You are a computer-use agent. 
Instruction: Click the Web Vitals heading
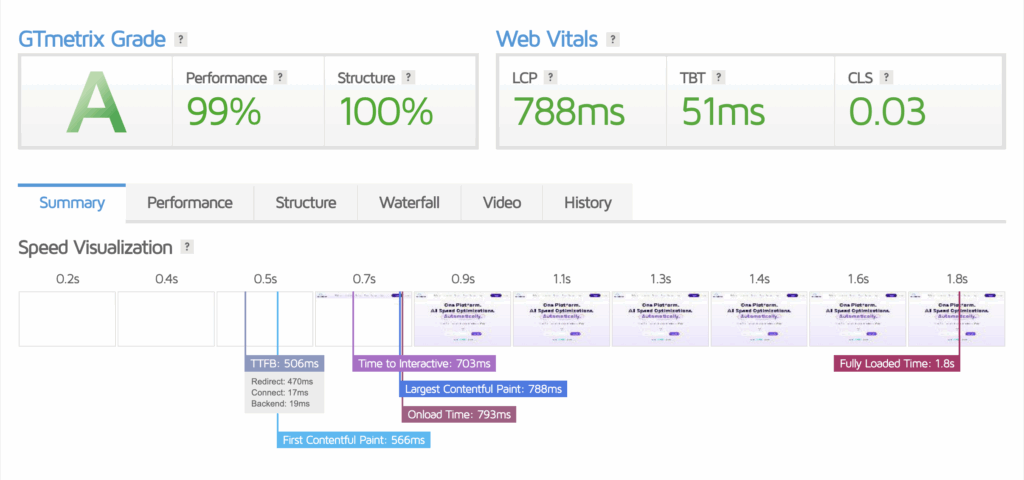[x=547, y=39]
